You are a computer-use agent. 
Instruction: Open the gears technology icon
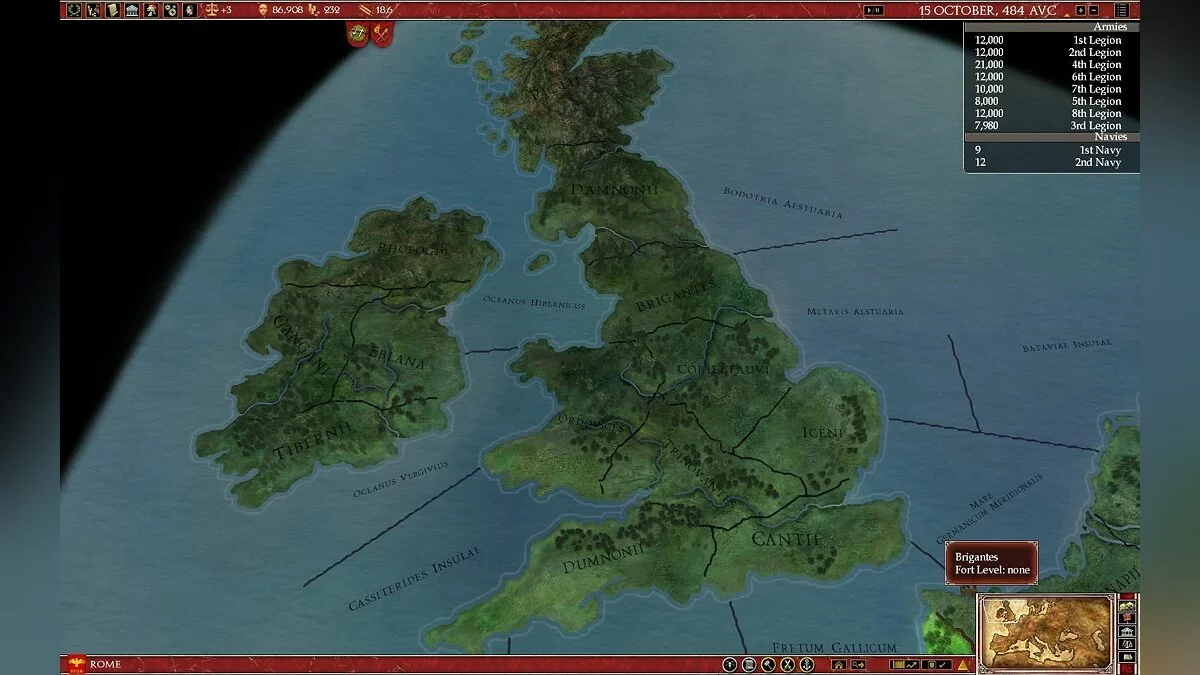170,10
